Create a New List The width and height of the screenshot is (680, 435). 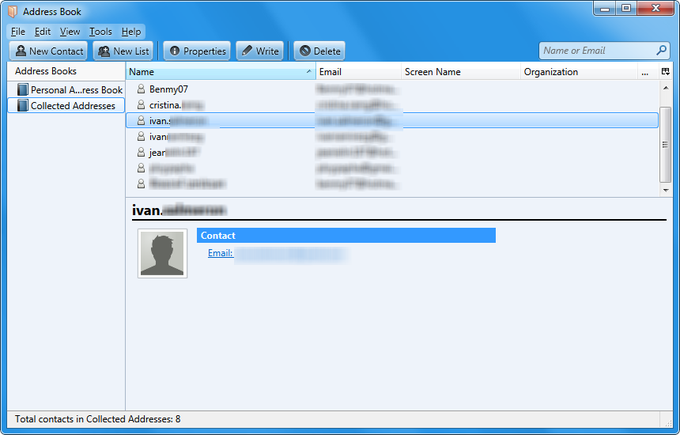[123, 51]
